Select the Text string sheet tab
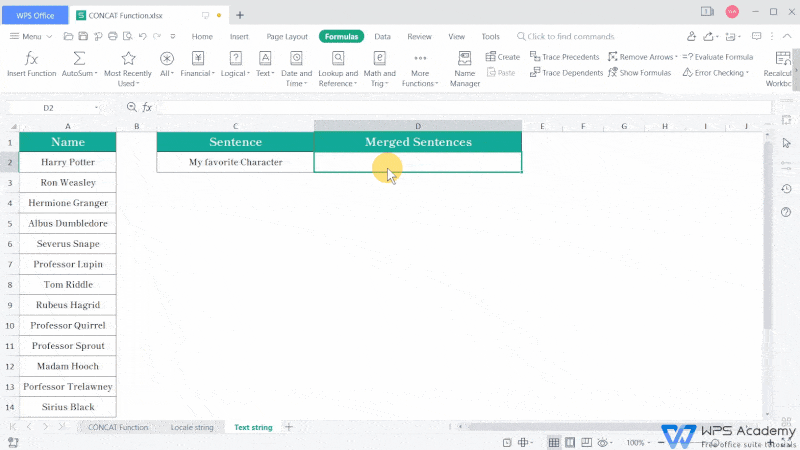The image size is (800, 450). (x=253, y=428)
